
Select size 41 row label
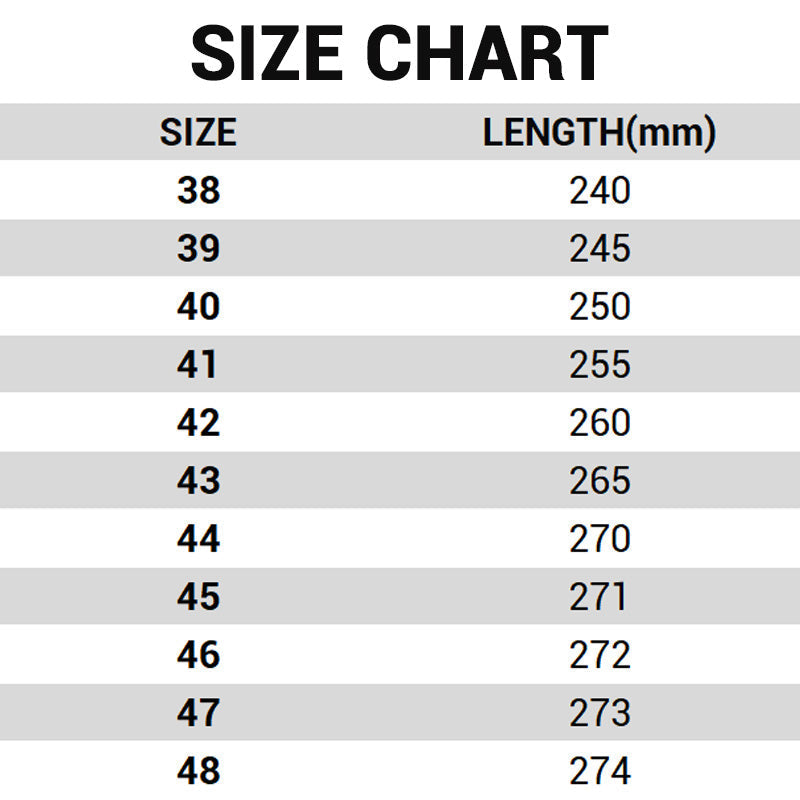(198, 364)
